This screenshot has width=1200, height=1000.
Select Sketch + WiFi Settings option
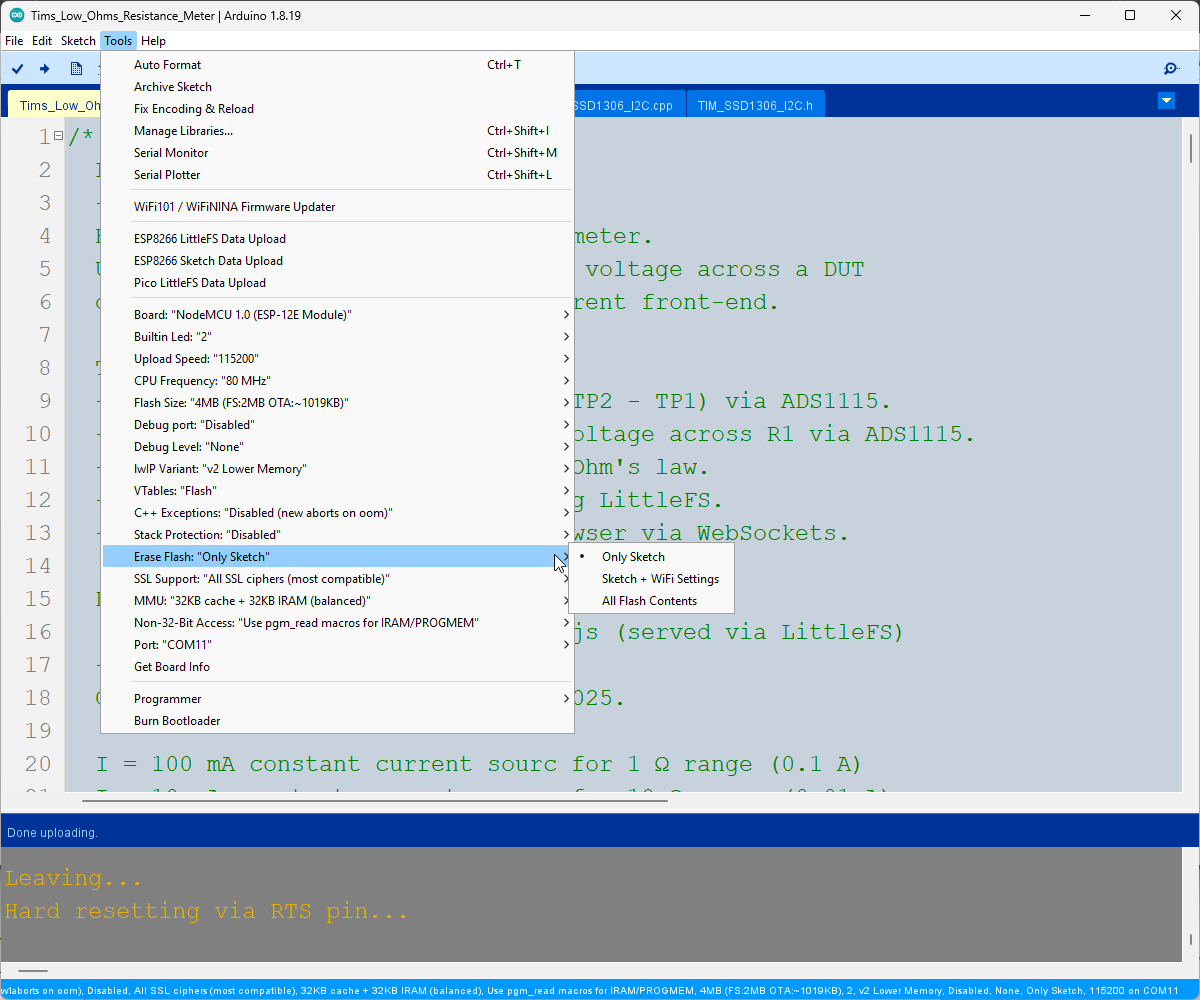point(651,579)
